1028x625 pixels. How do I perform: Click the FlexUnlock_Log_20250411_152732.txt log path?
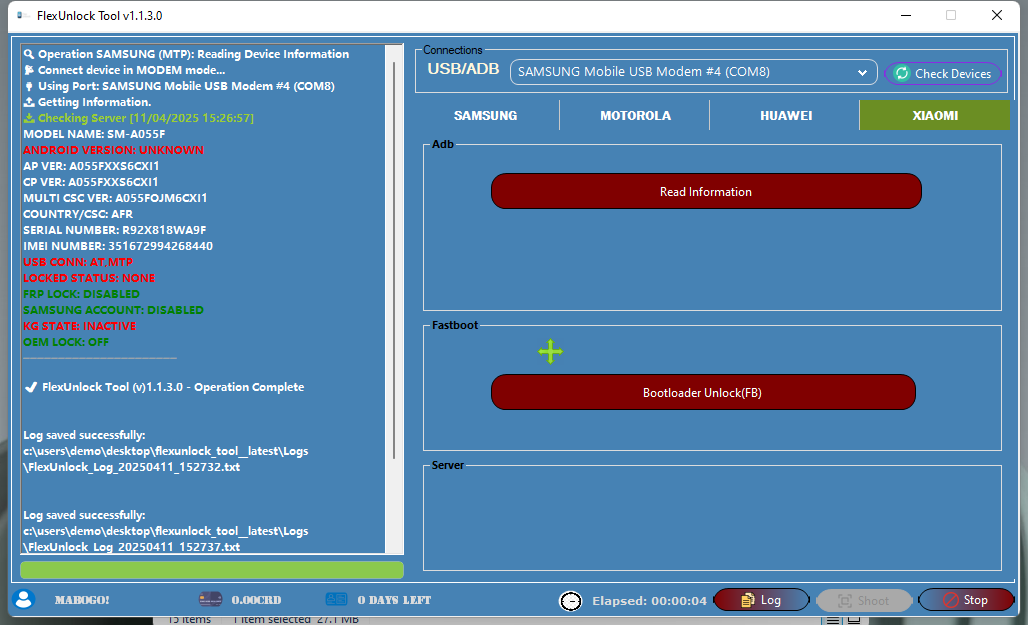[x=132, y=467]
